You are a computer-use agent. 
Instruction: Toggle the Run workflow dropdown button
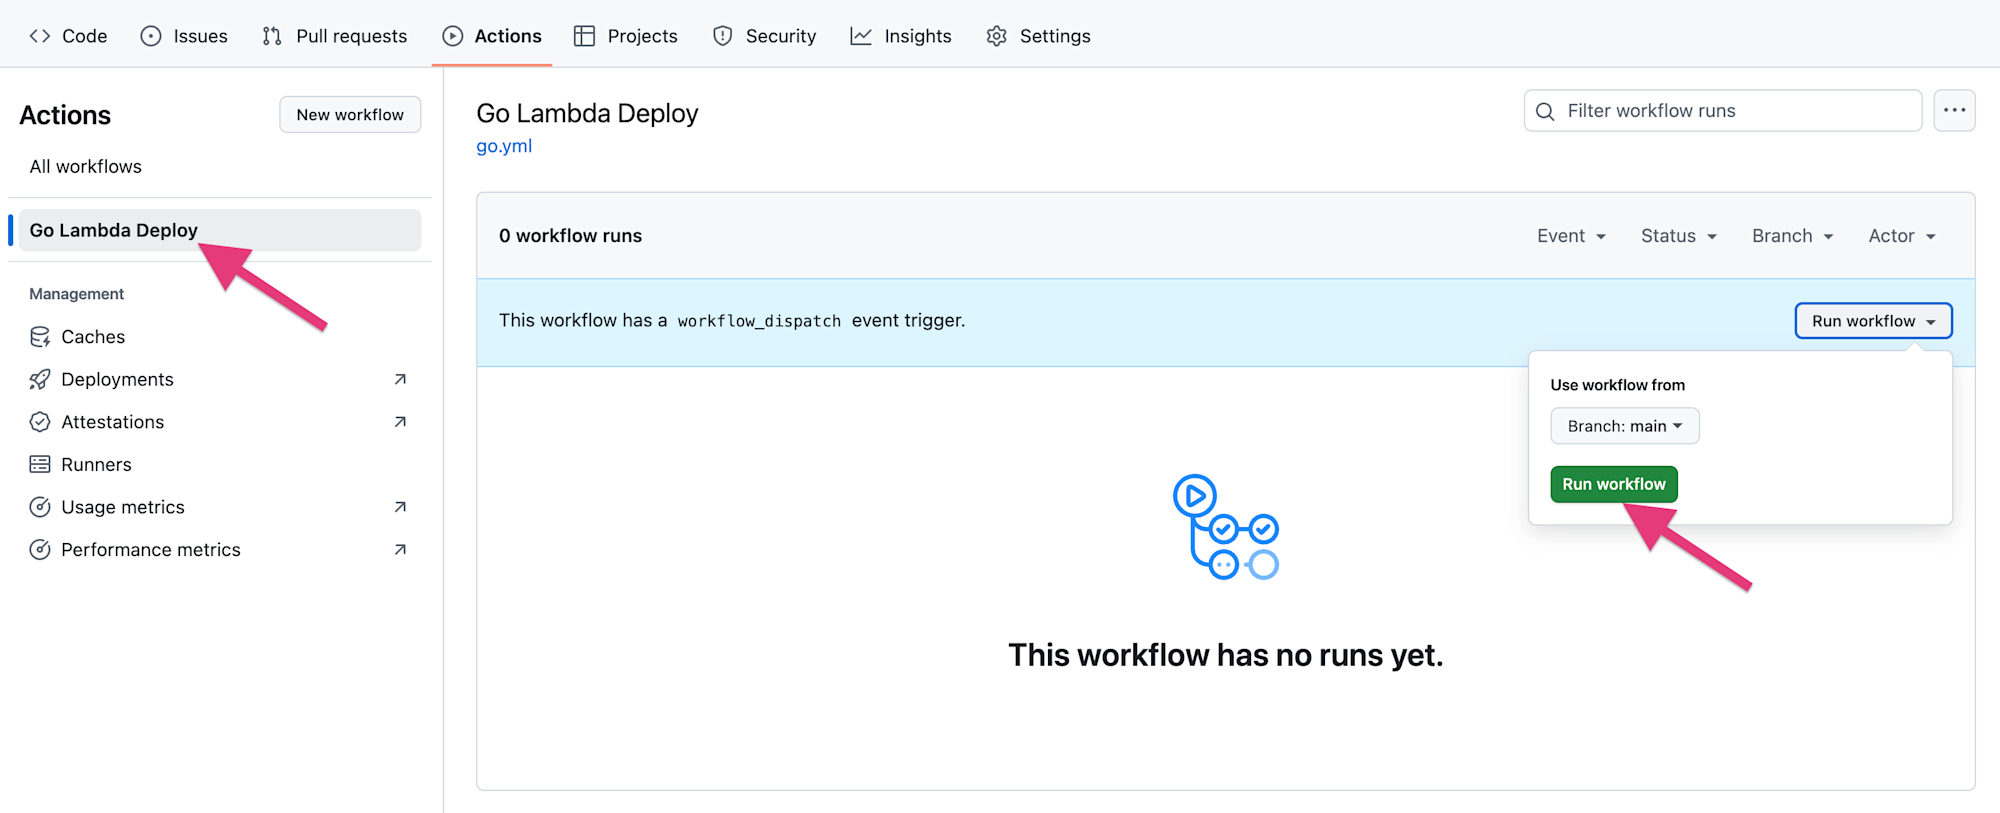point(1873,321)
